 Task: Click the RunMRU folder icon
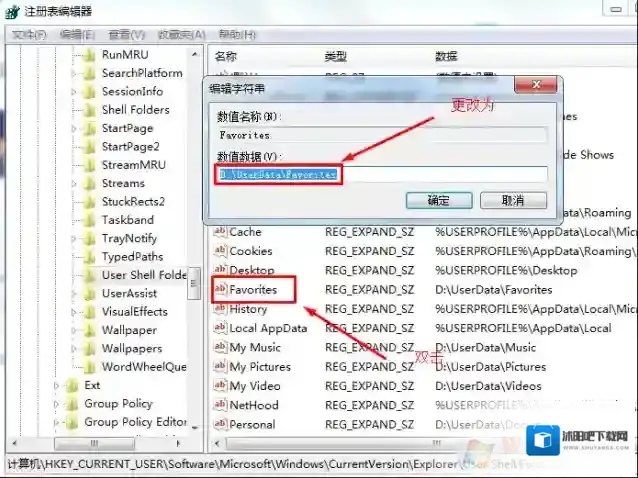pos(89,55)
